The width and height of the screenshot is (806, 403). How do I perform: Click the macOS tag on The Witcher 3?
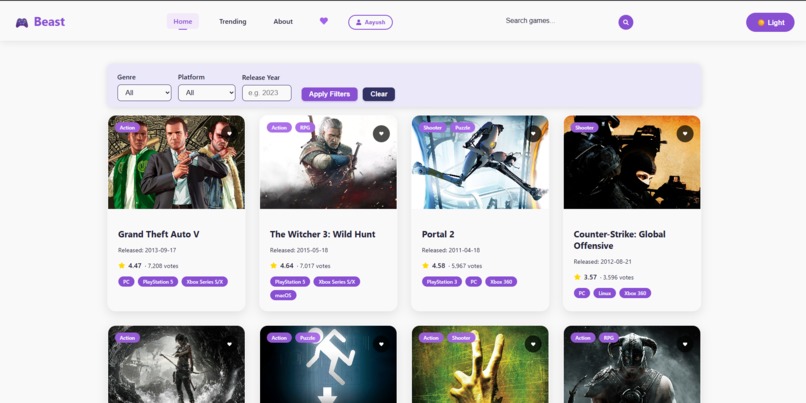[x=283, y=296]
